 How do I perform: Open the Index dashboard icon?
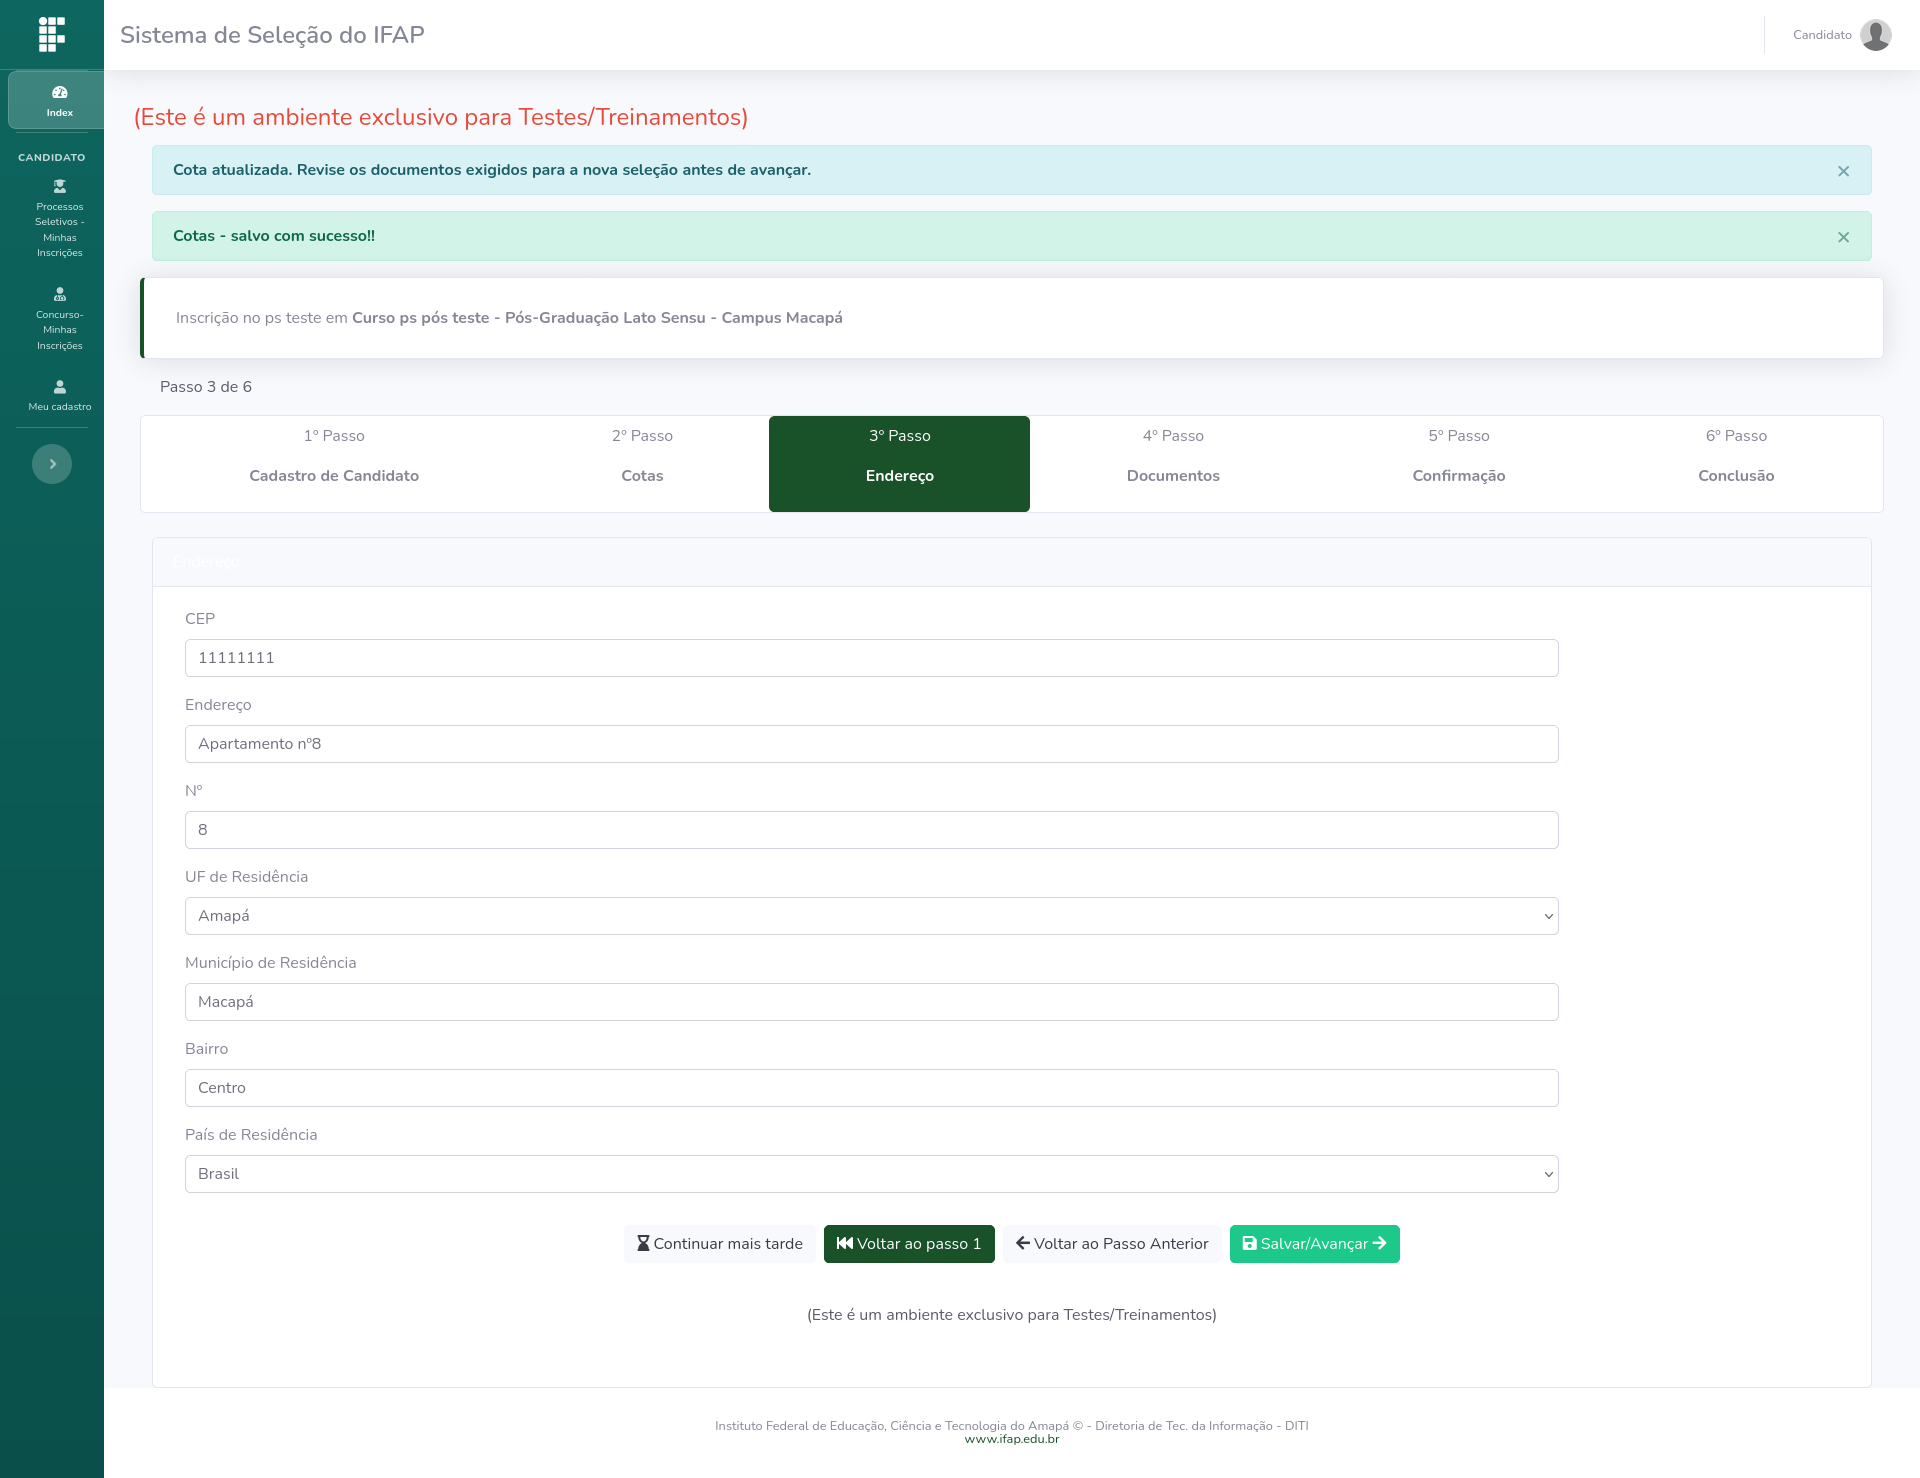click(60, 100)
